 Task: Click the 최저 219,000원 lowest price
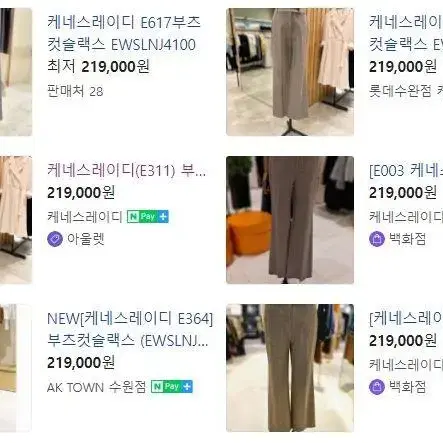click(x=98, y=67)
